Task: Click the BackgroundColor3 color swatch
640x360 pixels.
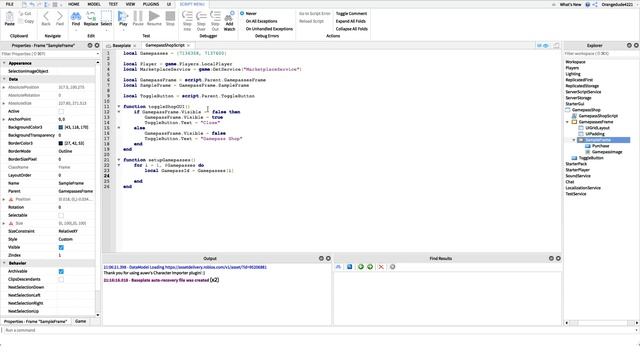Action: (61, 127)
